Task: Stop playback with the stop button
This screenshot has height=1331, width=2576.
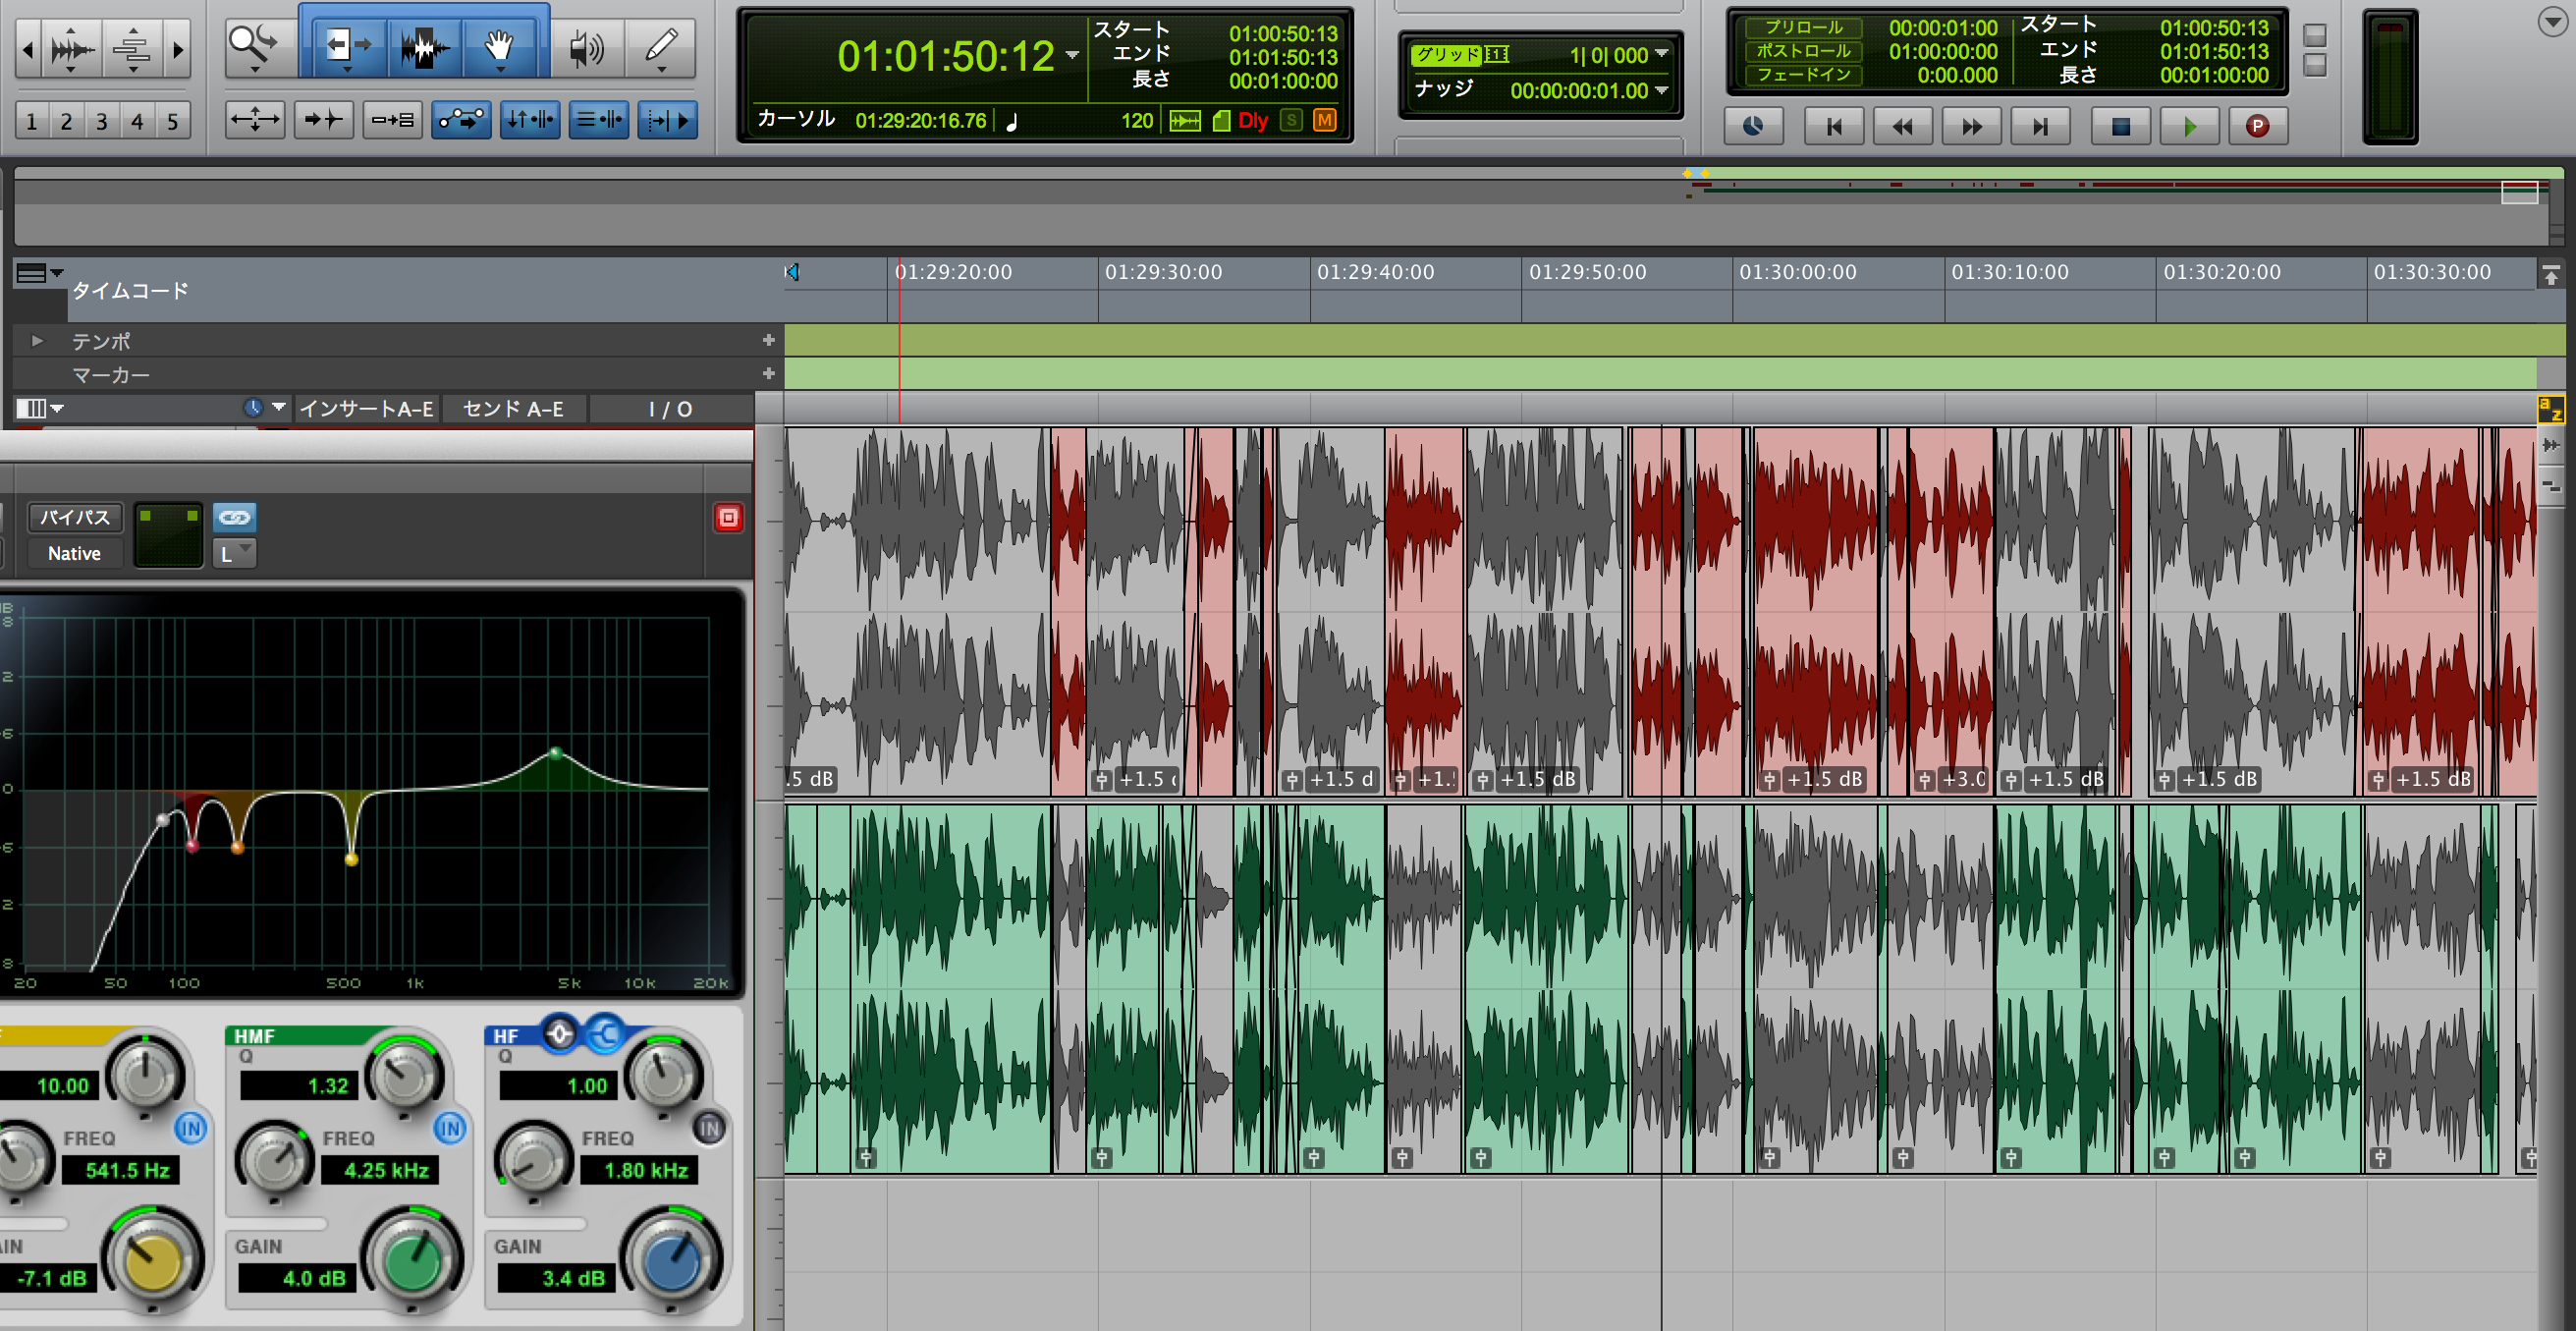Action: (2120, 126)
